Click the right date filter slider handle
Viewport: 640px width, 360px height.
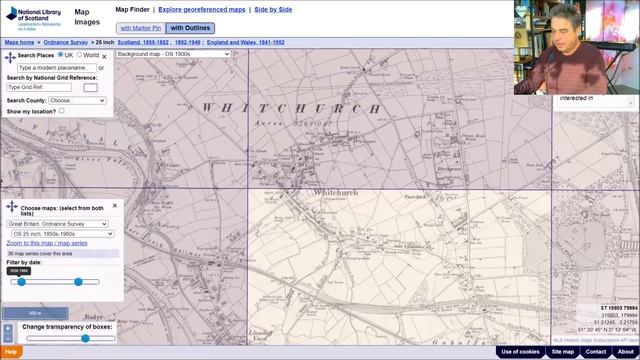78,282
